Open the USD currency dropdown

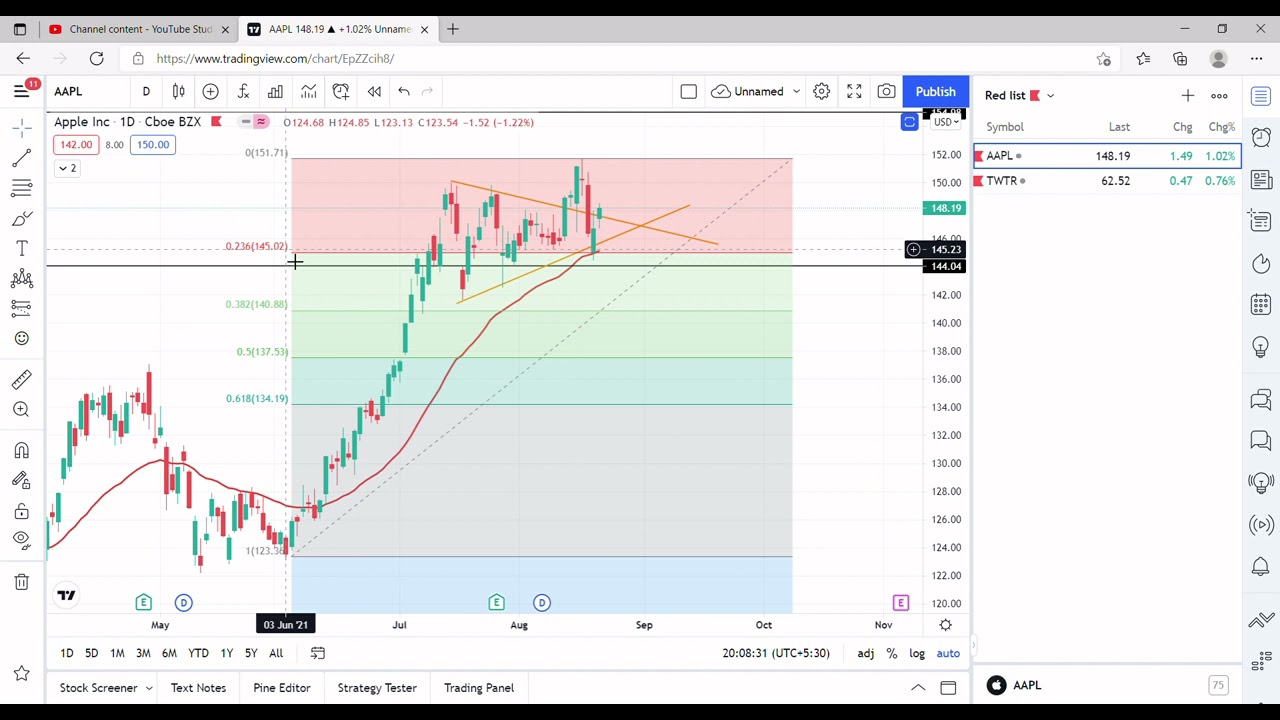(x=945, y=122)
